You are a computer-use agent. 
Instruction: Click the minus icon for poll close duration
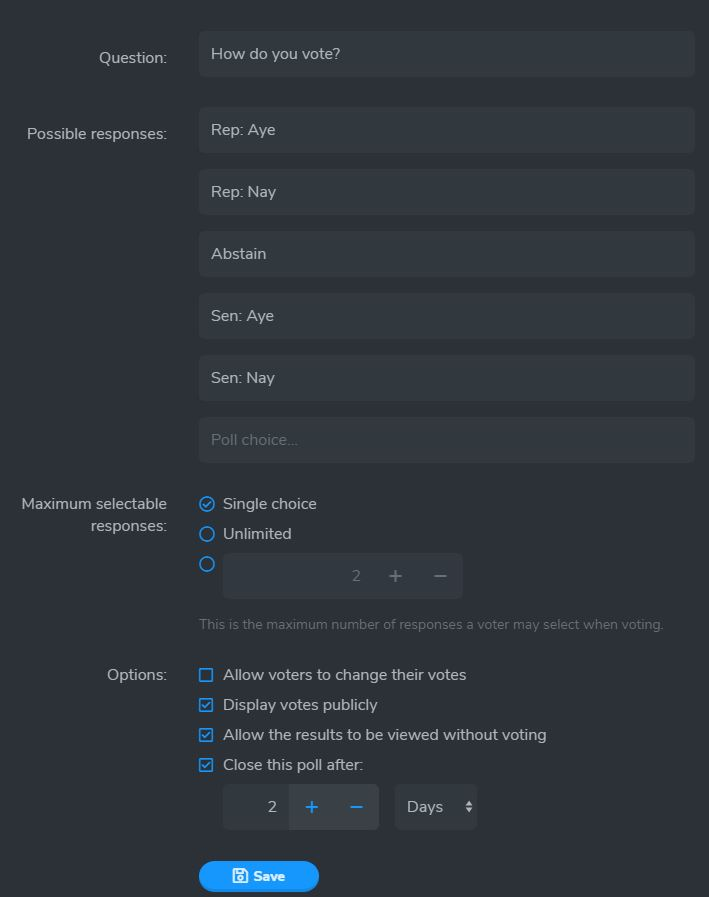coord(356,807)
